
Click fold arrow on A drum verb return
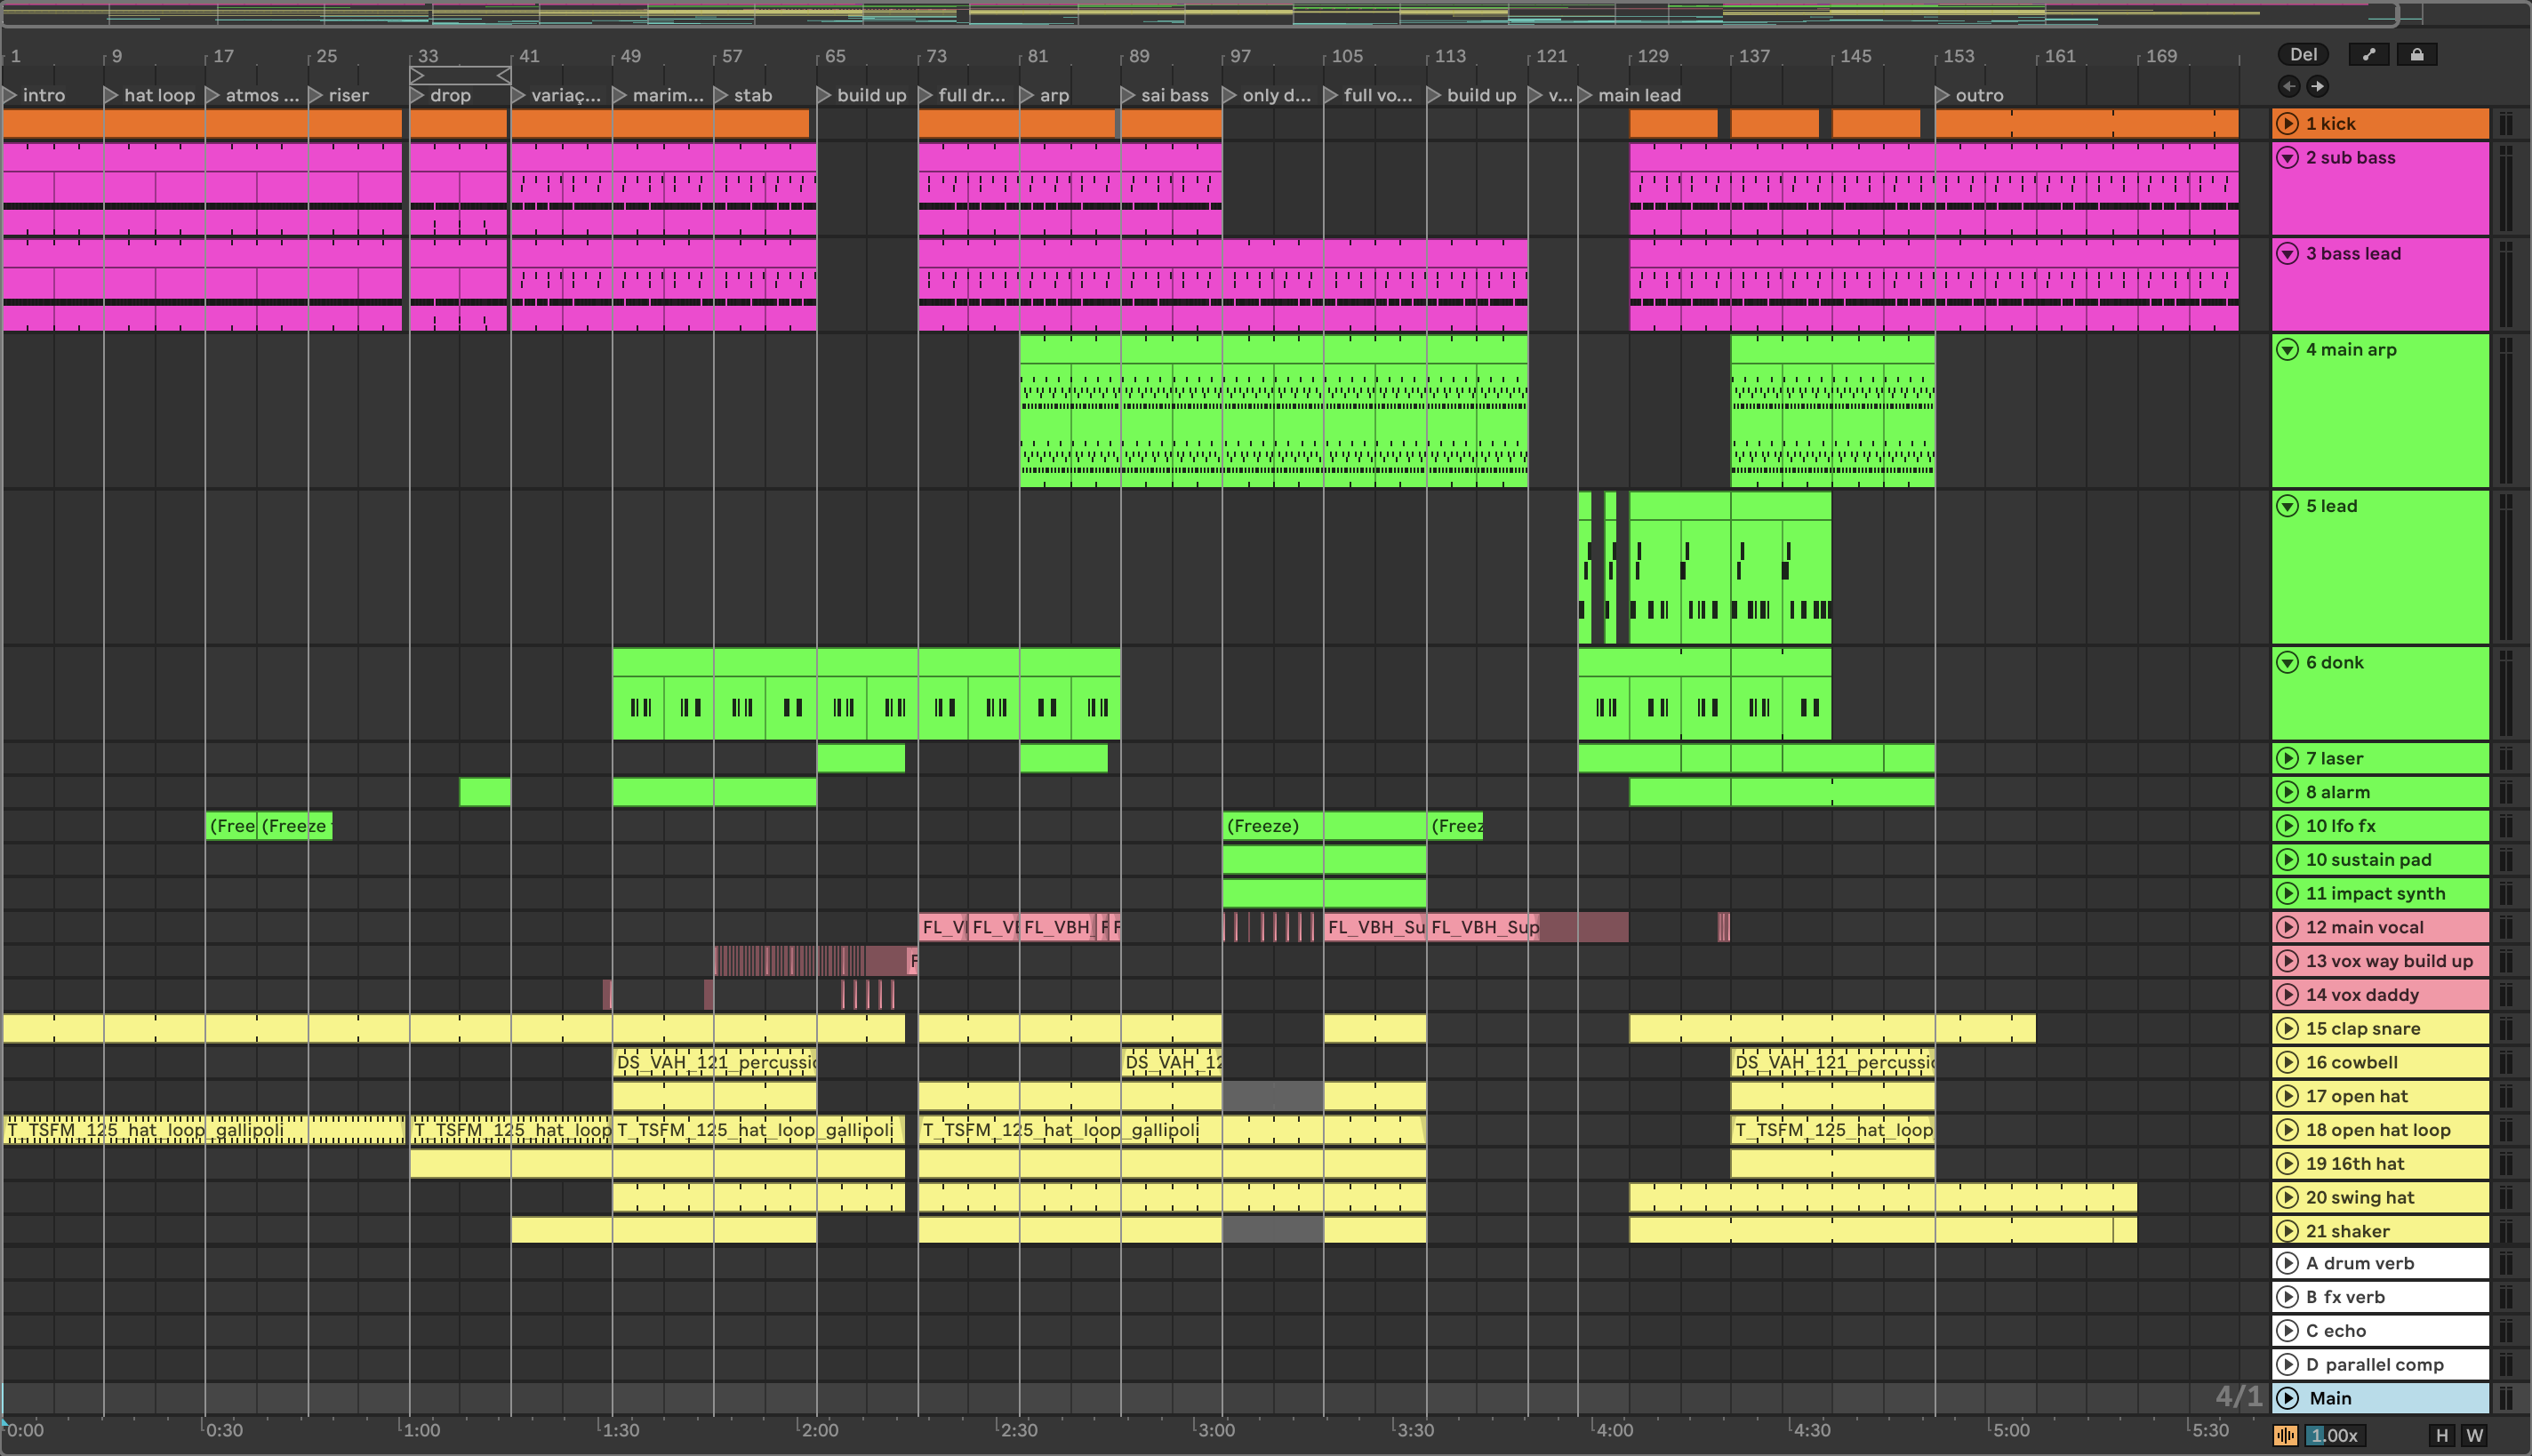pyautogui.click(x=2287, y=1263)
